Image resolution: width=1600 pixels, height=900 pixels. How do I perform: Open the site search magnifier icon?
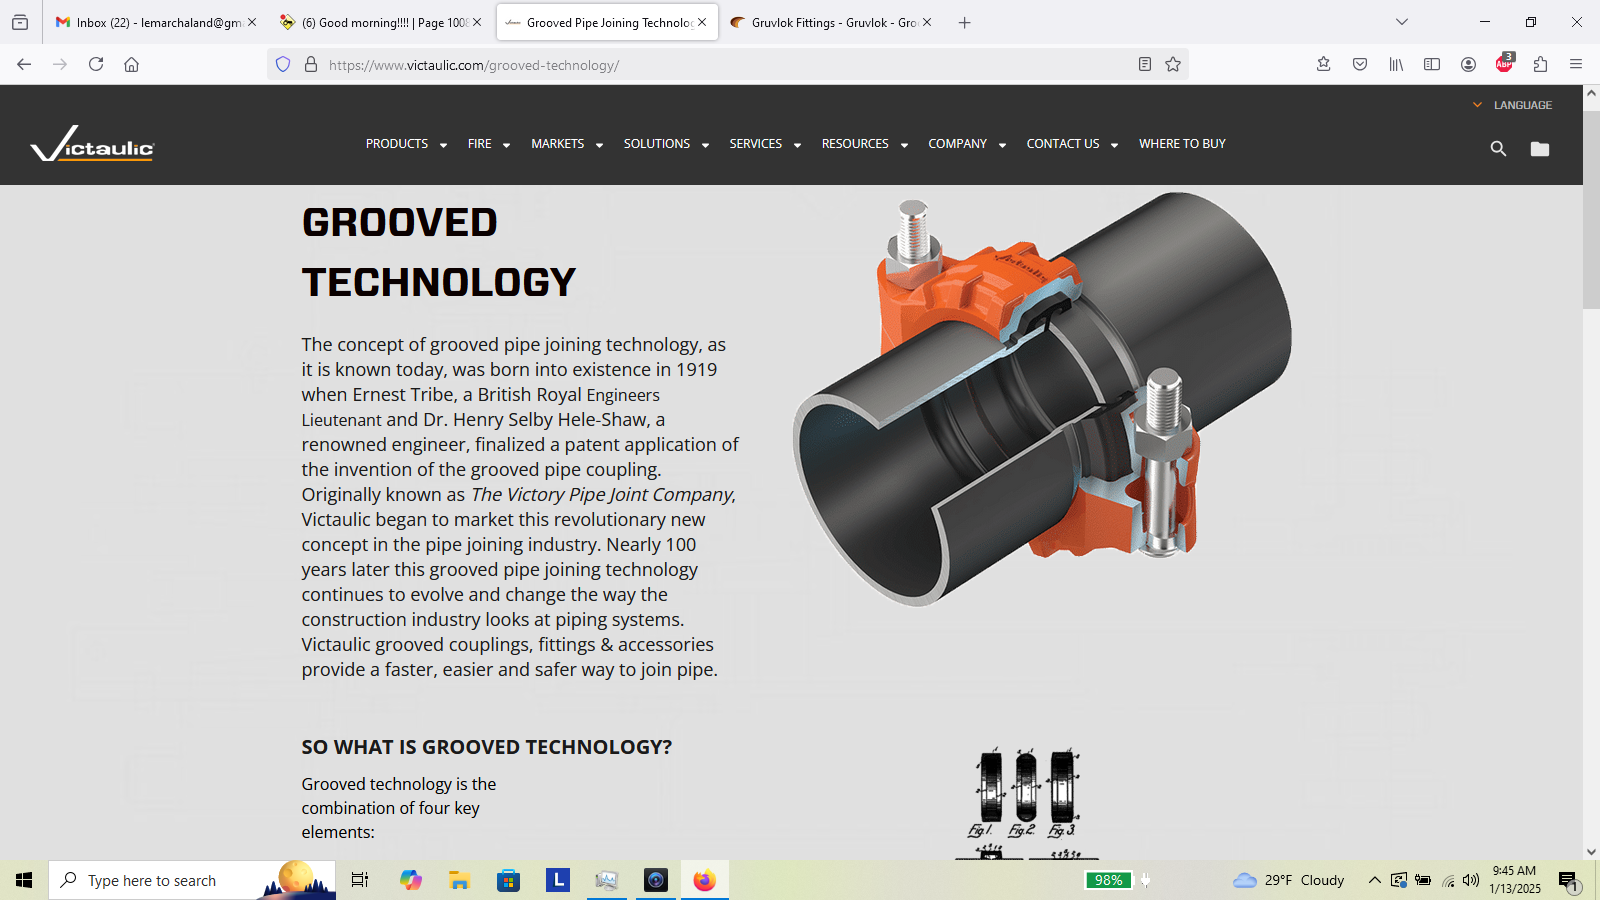point(1498,149)
